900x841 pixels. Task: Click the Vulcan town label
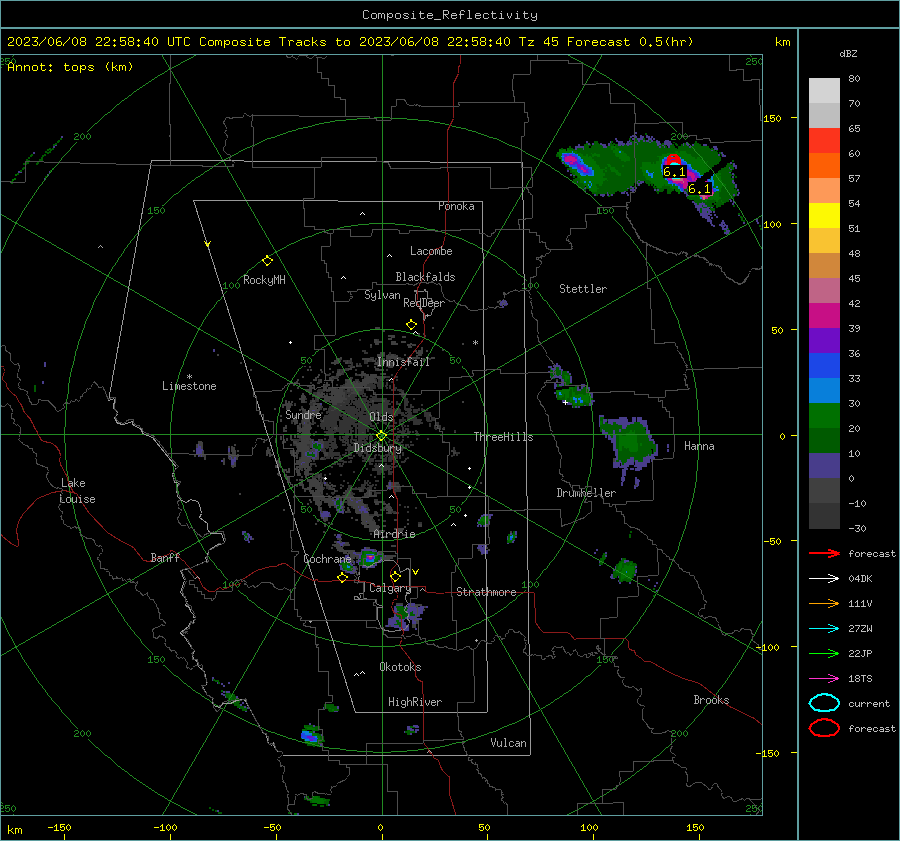[x=509, y=743]
